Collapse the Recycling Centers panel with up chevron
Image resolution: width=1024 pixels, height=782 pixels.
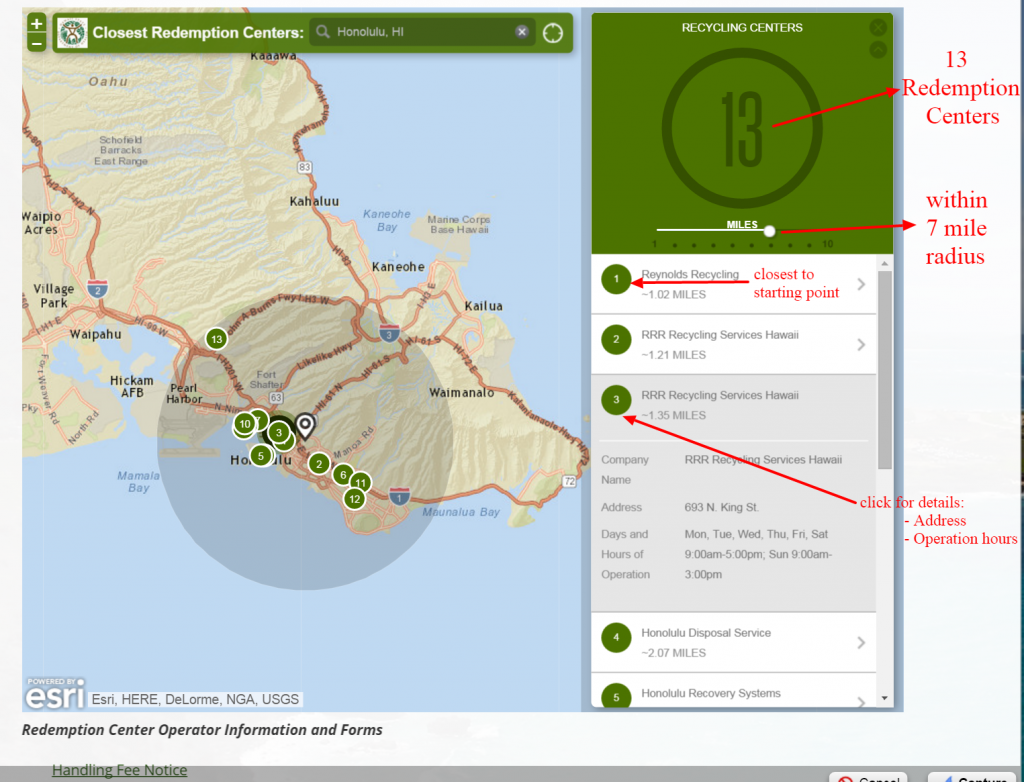click(878, 50)
